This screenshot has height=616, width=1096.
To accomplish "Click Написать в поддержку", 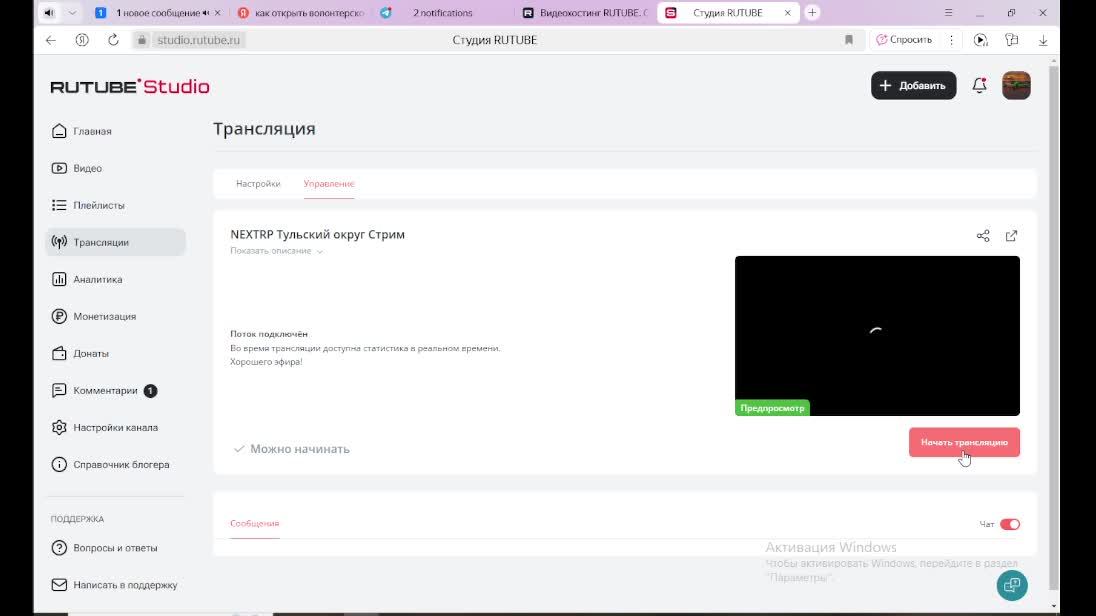I will point(114,585).
